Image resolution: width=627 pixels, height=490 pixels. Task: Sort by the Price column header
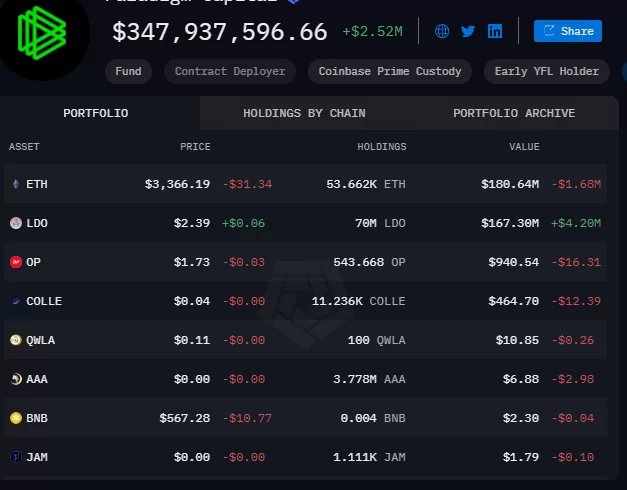(195, 147)
